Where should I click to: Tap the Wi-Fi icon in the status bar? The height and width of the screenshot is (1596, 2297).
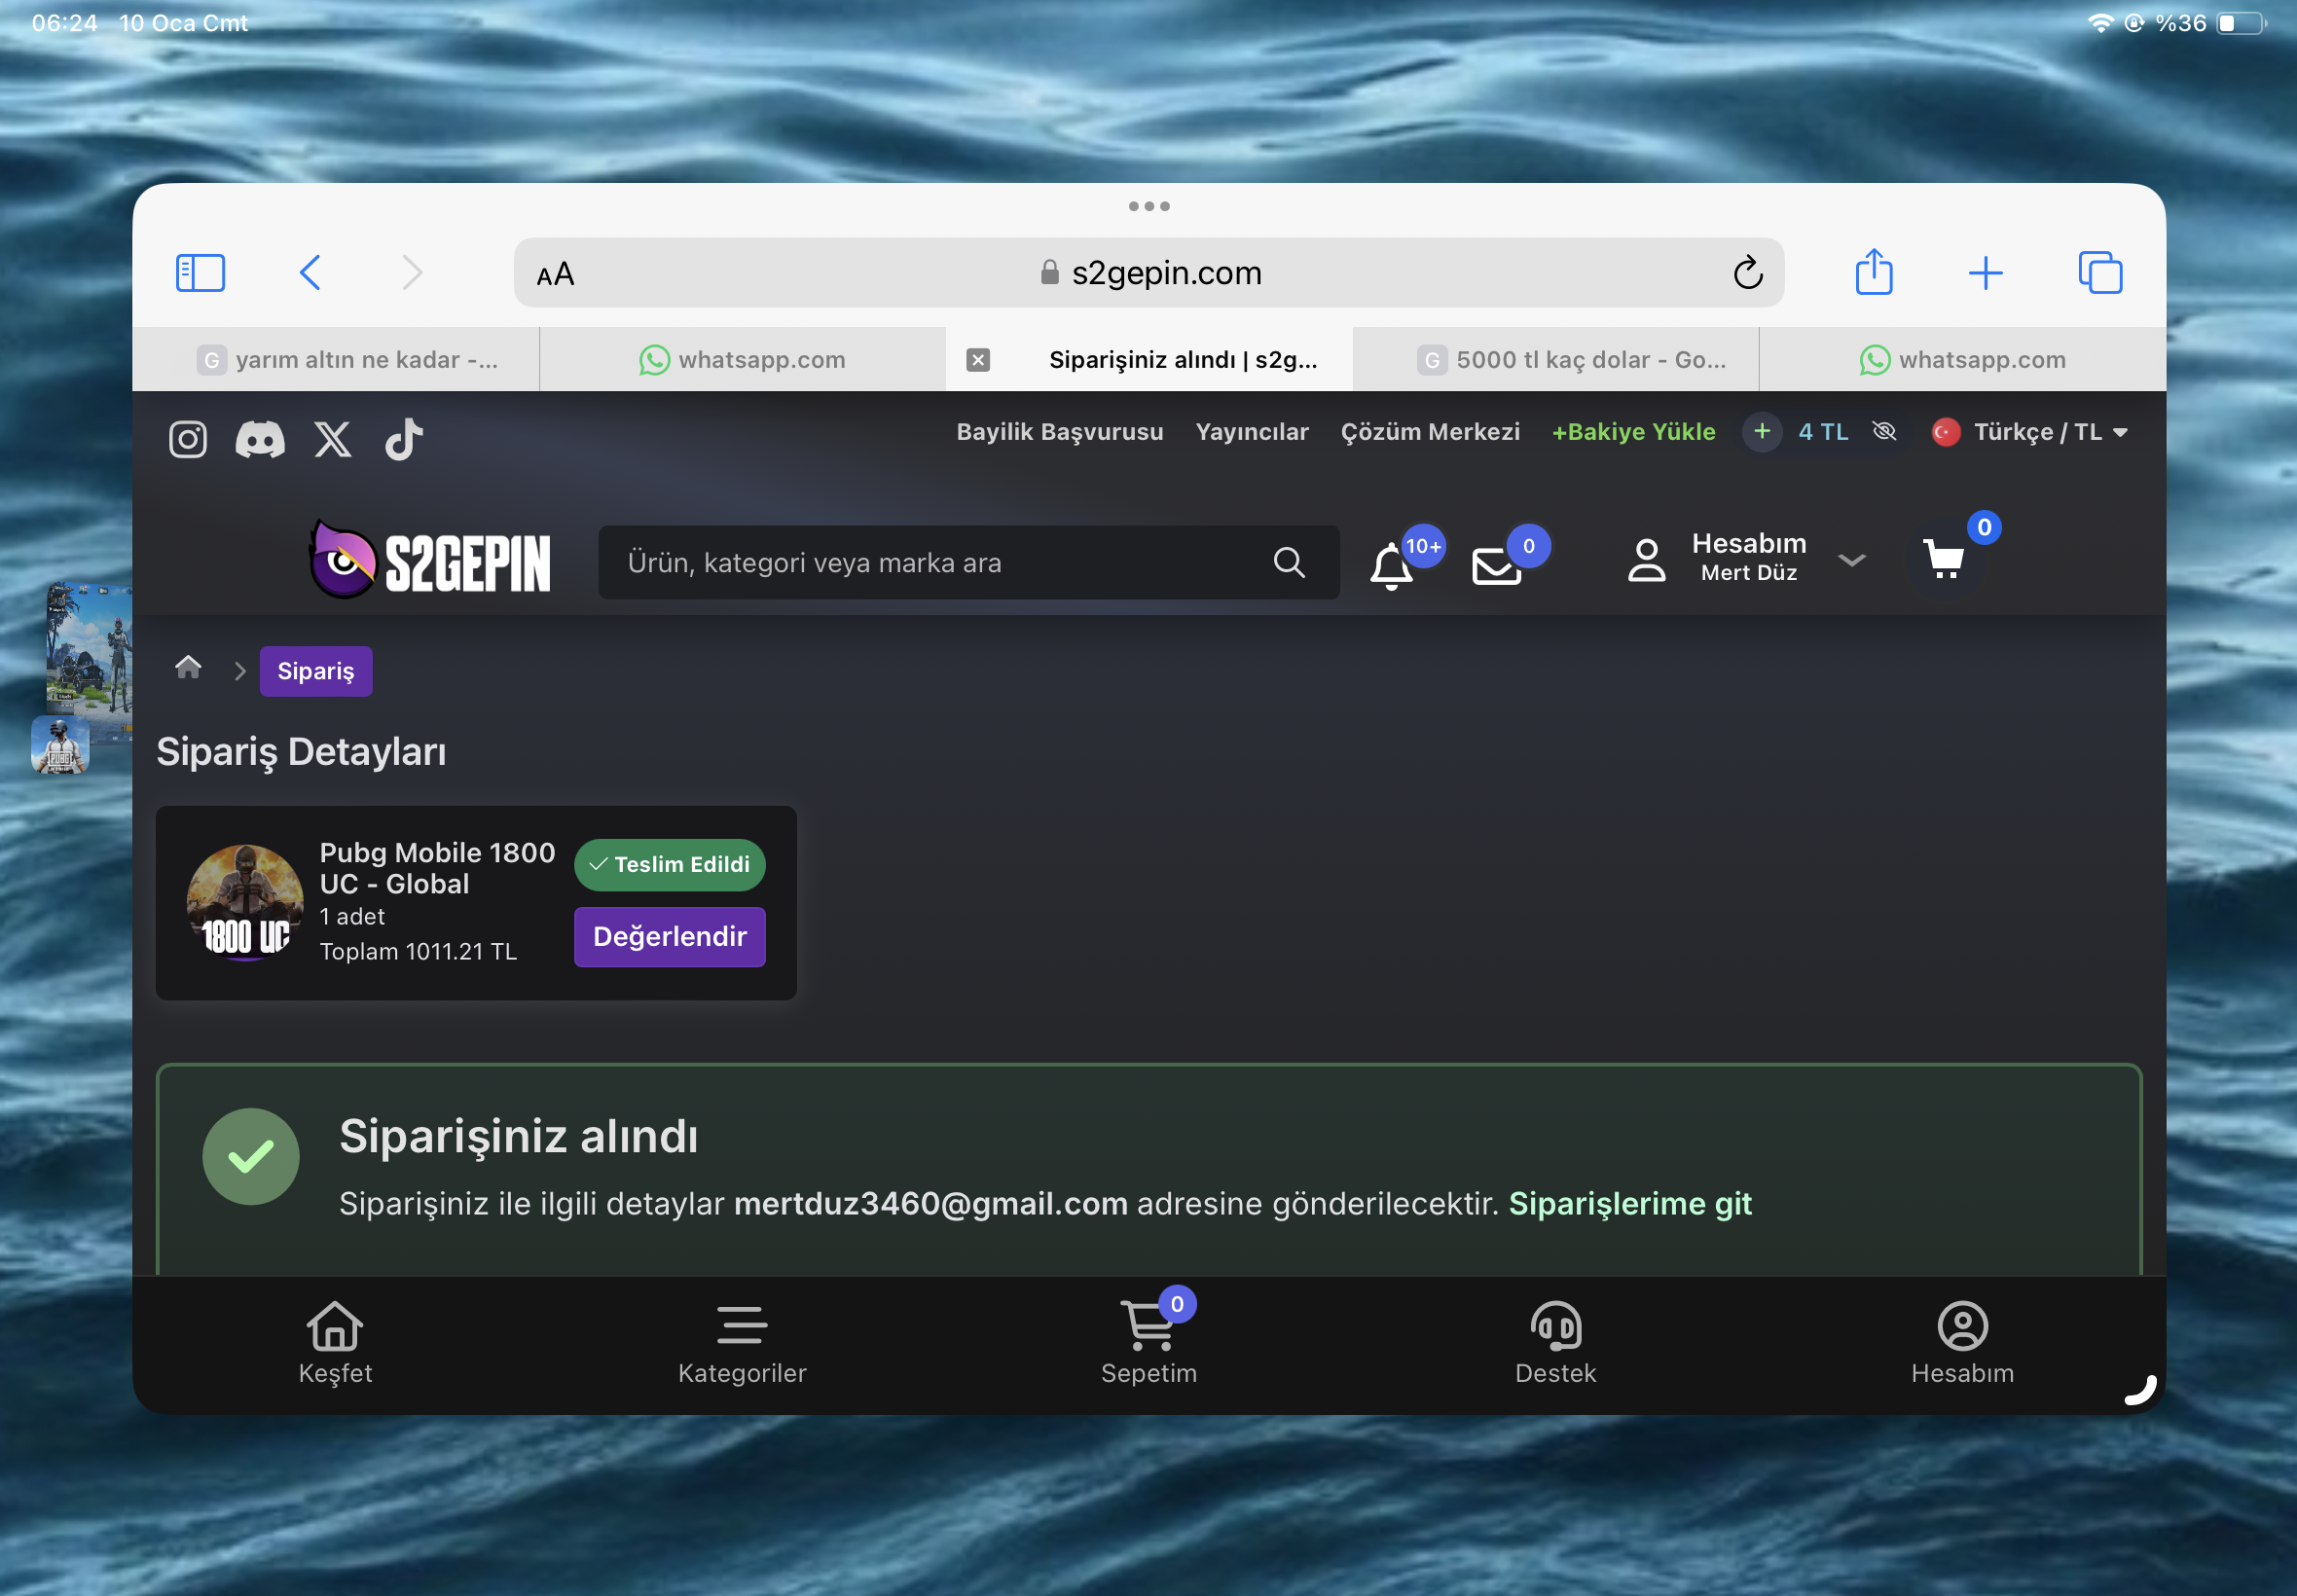[x=2100, y=23]
